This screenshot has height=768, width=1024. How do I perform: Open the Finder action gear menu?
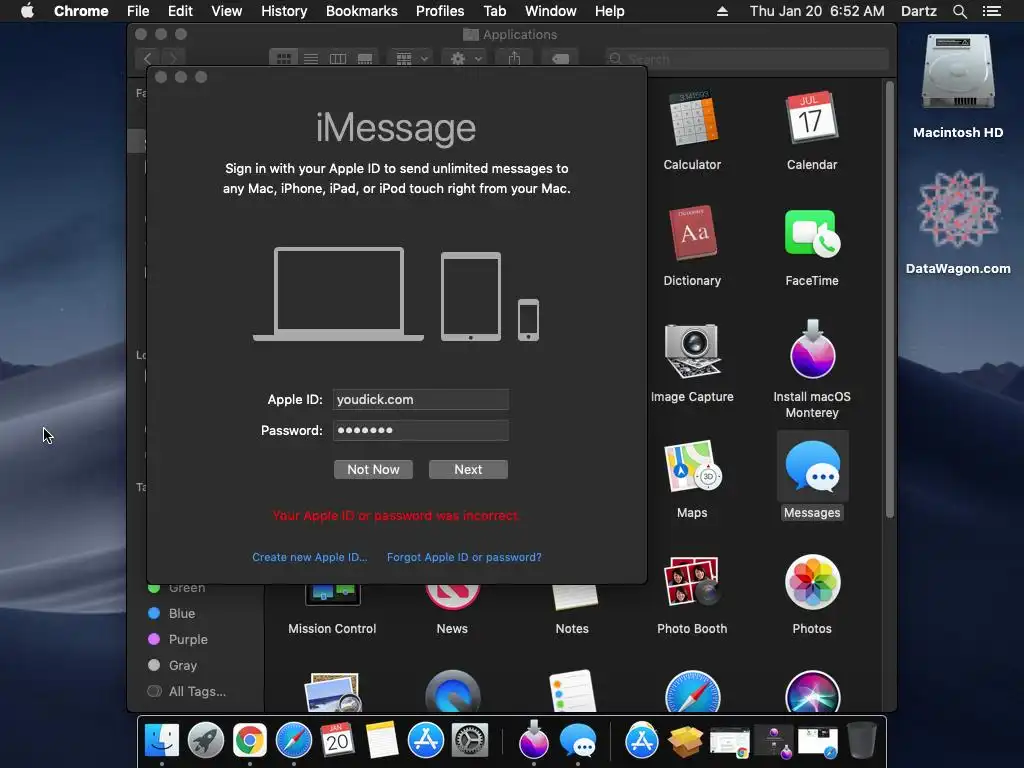click(466, 59)
